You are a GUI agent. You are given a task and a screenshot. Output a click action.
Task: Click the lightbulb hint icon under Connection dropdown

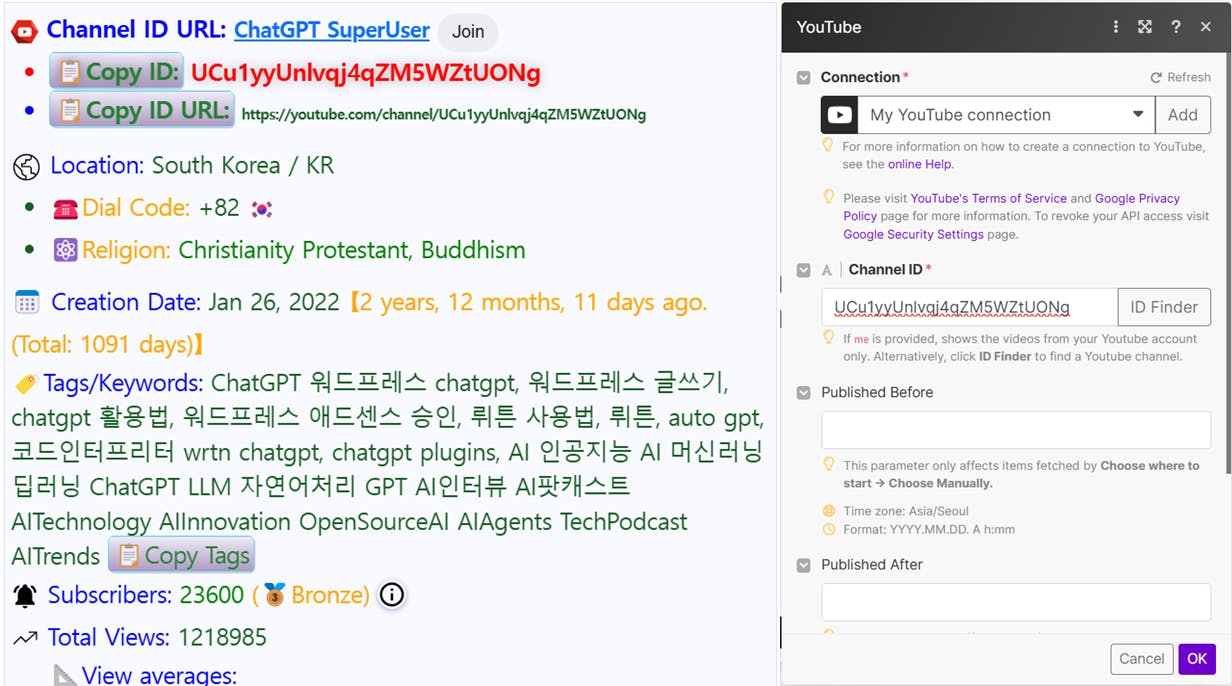(828, 145)
